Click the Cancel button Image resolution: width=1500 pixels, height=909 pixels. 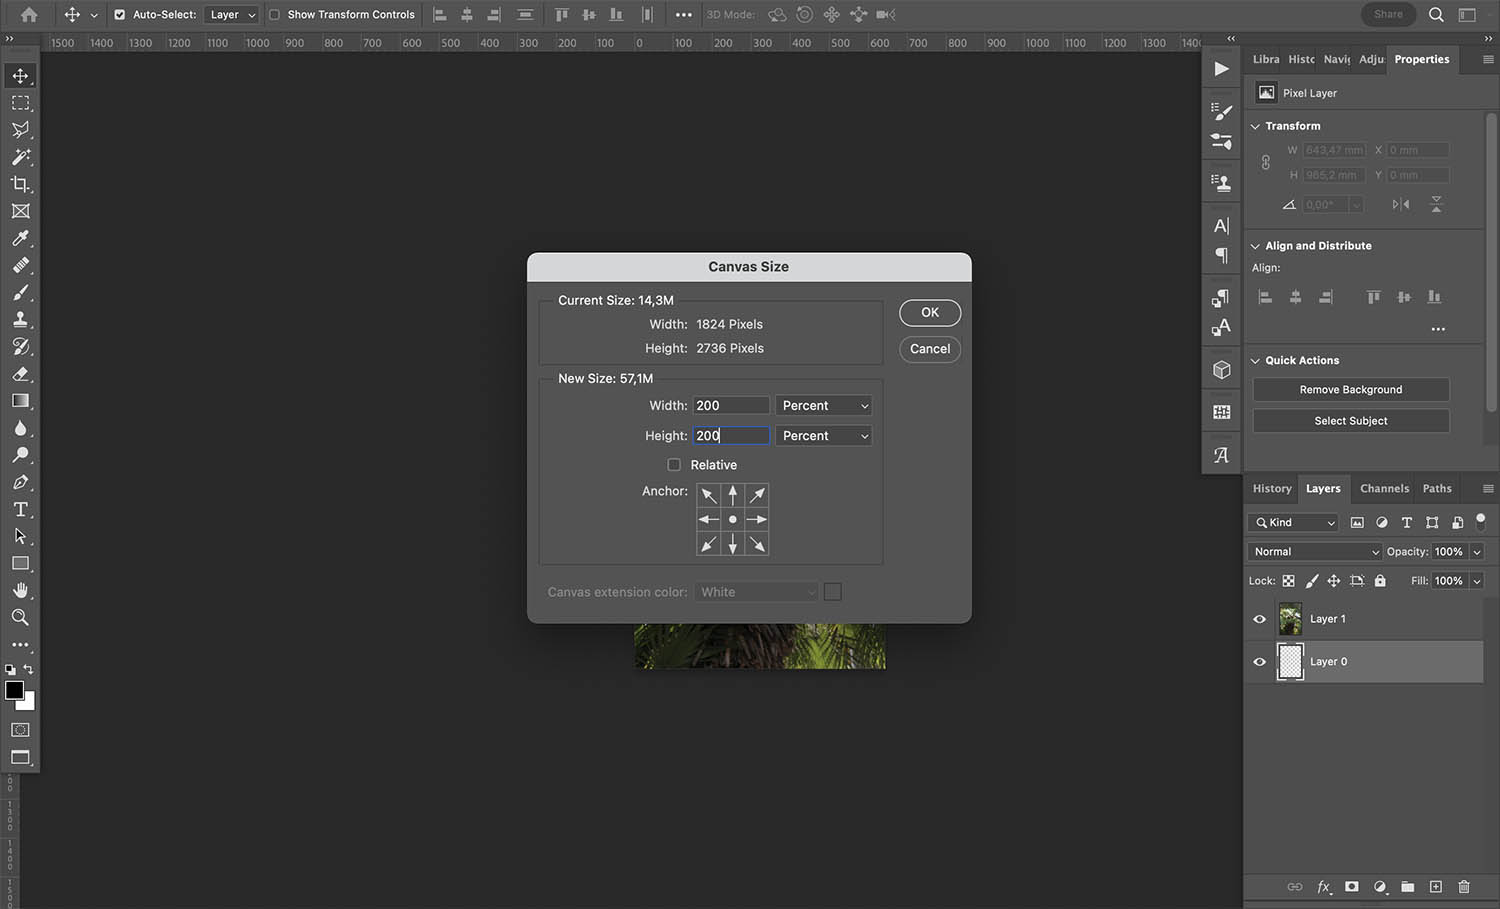[x=929, y=348]
